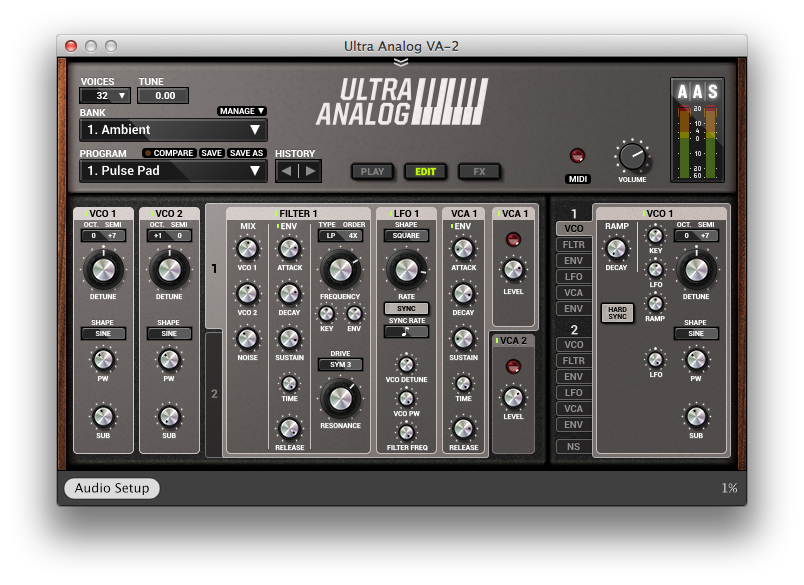Click the VCA 1 LEVEL knob
The width and height of the screenshot is (804, 585).
(x=513, y=270)
